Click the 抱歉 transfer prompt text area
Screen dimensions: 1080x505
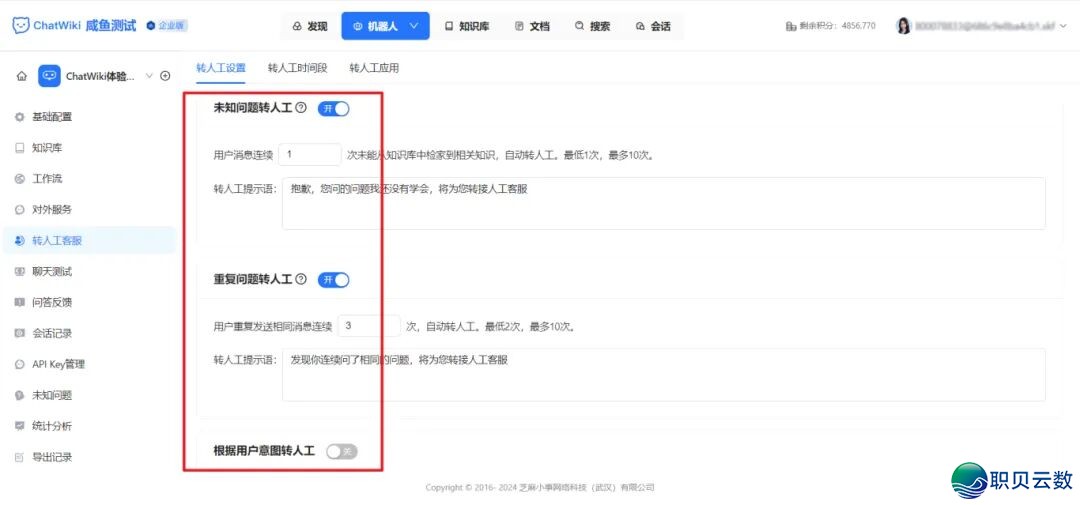point(664,203)
